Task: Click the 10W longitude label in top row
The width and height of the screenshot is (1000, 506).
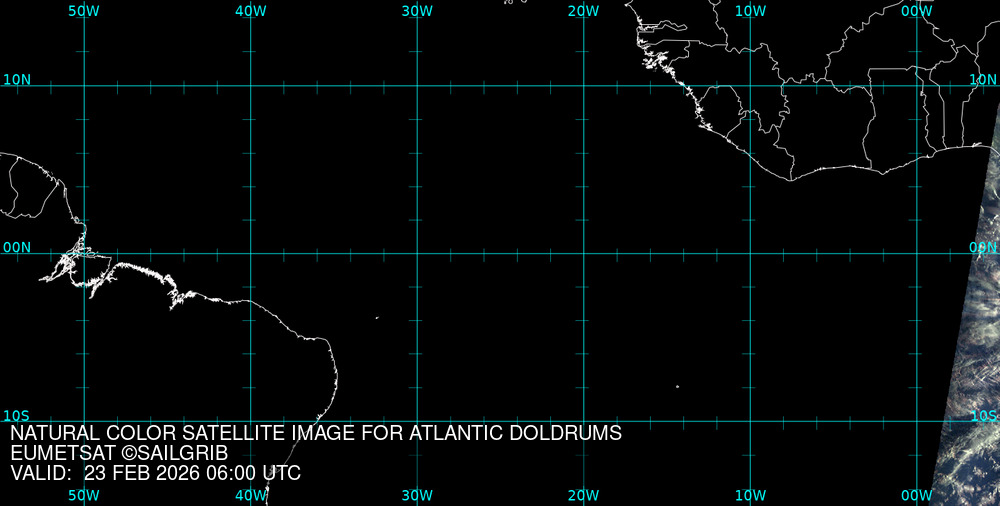Action: pyautogui.click(x=750, y=10)
